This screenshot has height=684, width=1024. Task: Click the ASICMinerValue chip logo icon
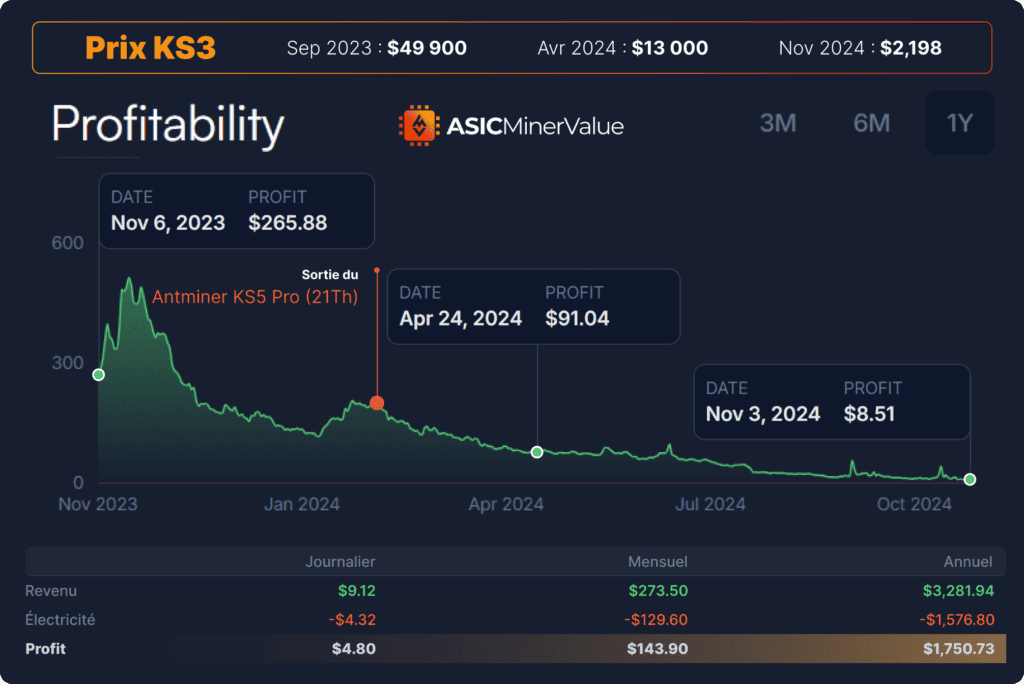point(419,125)
